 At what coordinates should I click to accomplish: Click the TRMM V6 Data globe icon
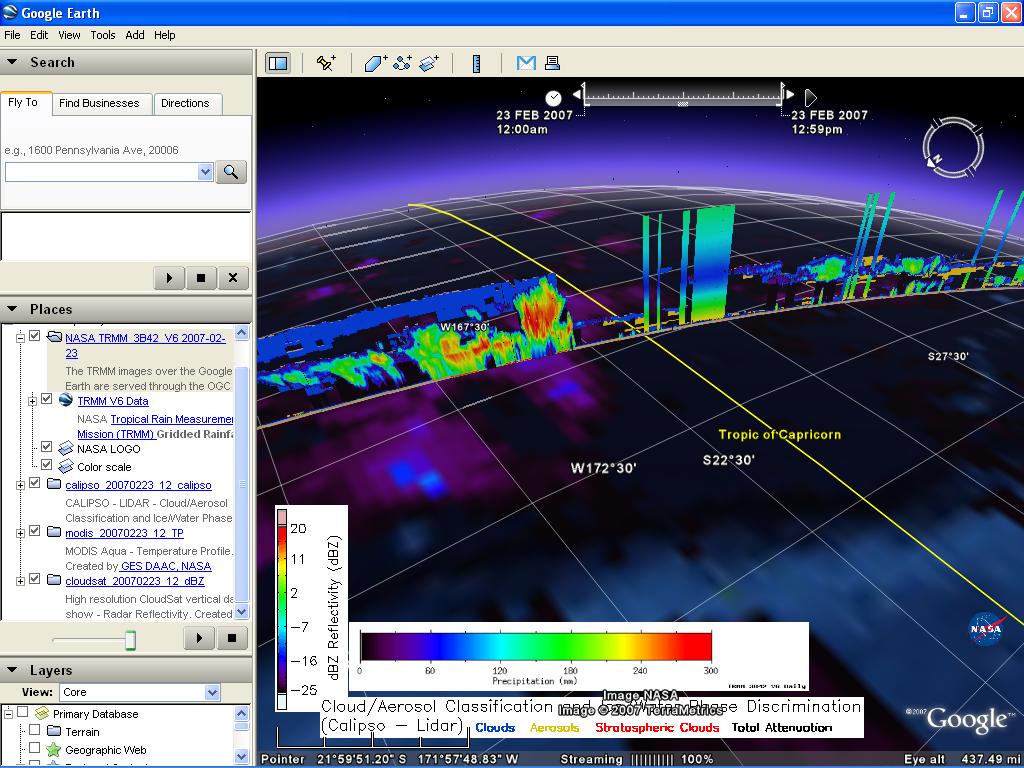point(65,400)
